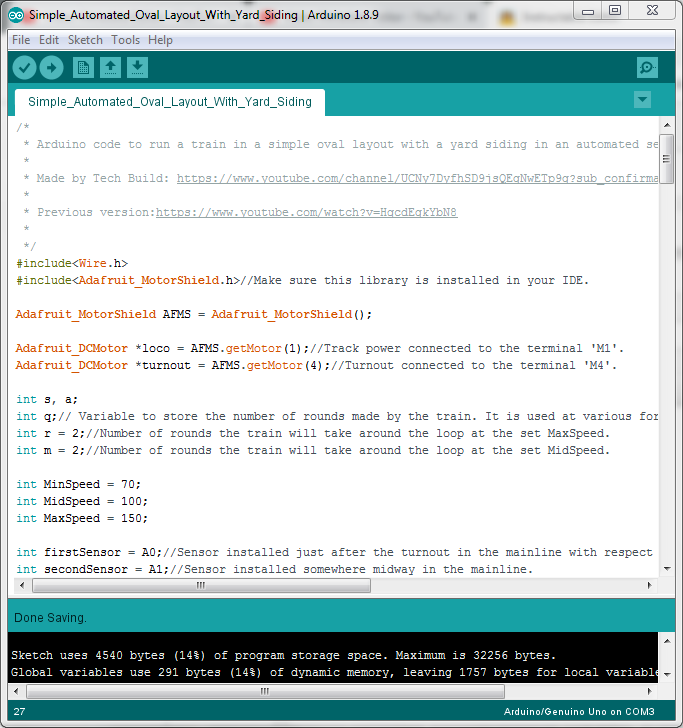Click the 'int q;' variable line
683x728 pixels.
coord(337,416)
